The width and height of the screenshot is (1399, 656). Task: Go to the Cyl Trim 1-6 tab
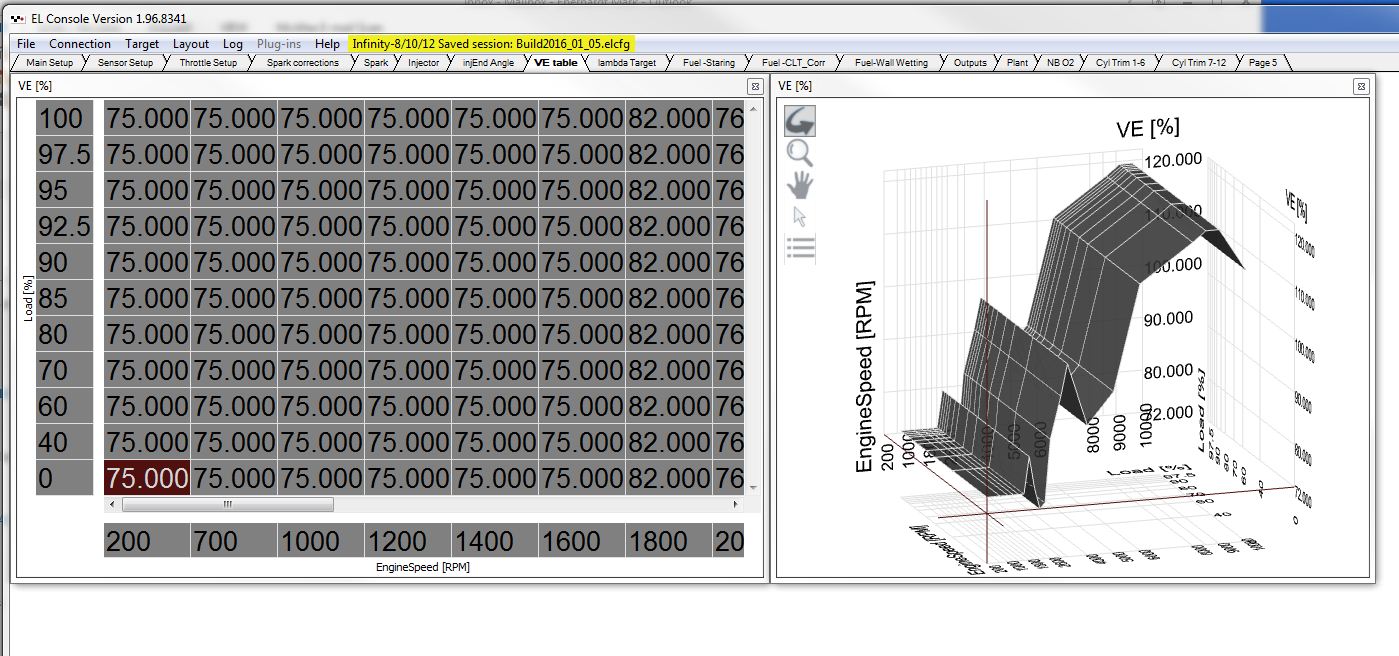click(1120, 63)
